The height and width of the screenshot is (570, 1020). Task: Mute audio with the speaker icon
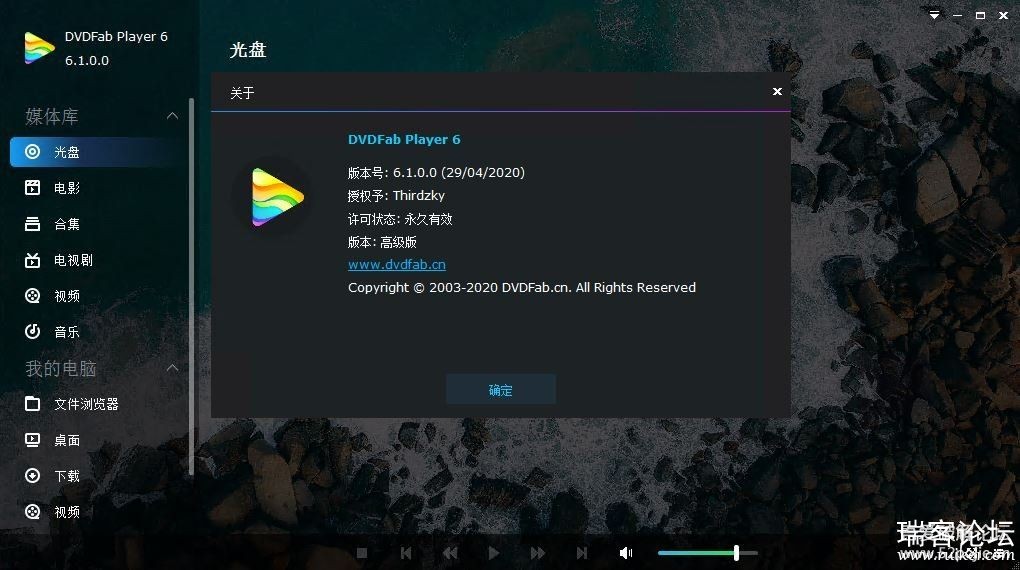[x=626, y=553]
